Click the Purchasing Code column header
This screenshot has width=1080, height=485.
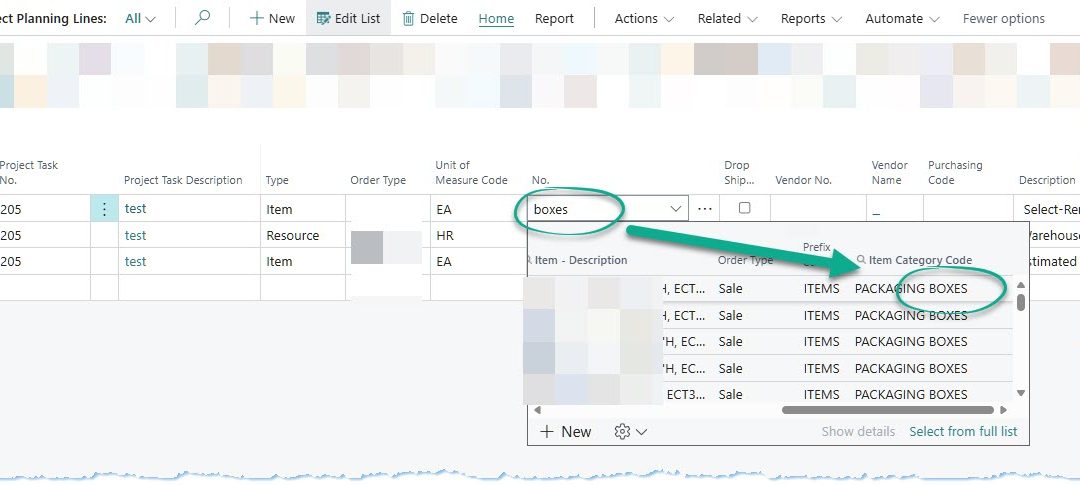955,172
